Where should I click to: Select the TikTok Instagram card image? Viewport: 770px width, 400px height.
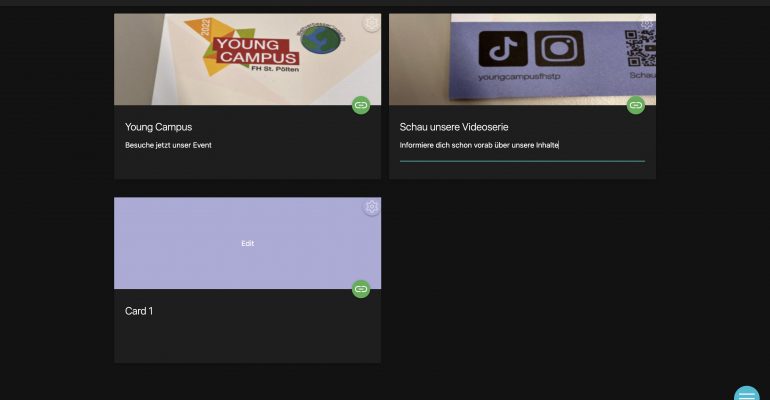[x=522, y=59]
